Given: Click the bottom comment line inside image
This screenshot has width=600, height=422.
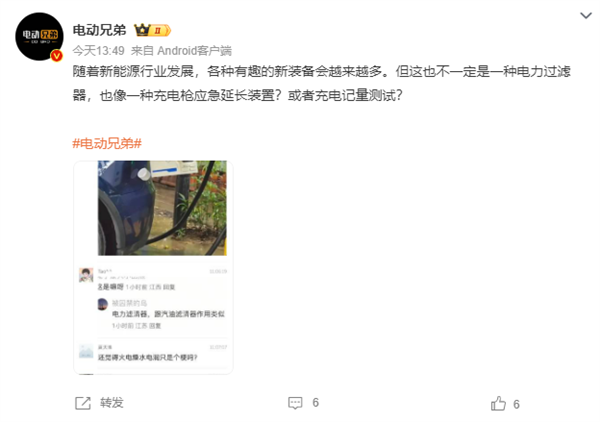Looking at the screenshot, I should [147, 357].
